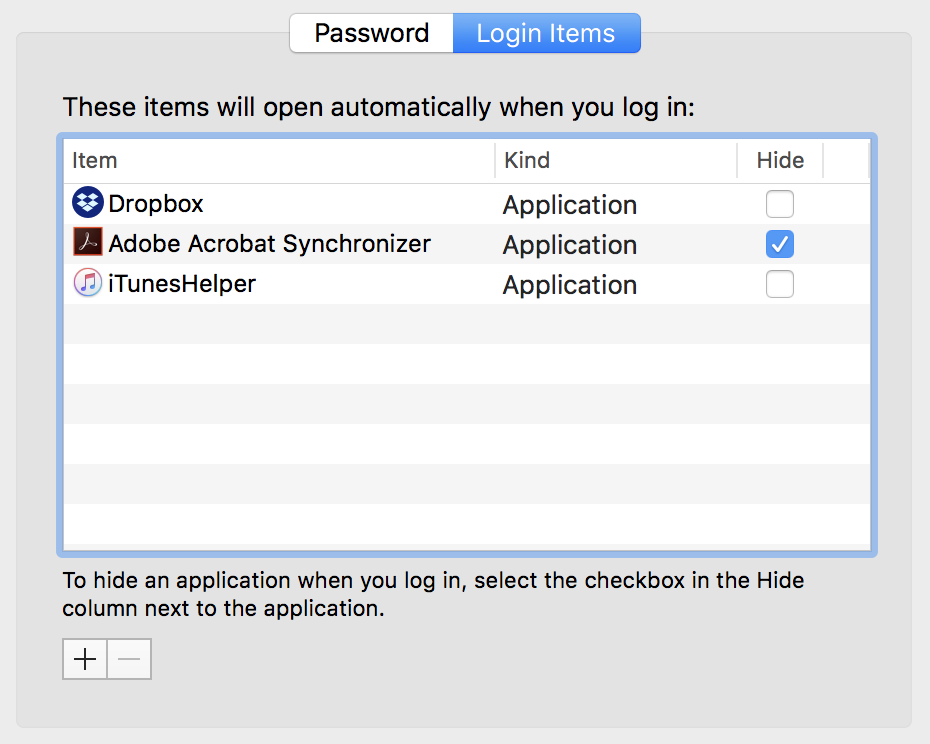Click the Kind column header
This screenshot has width=930, height=744.
coord(527,160)
